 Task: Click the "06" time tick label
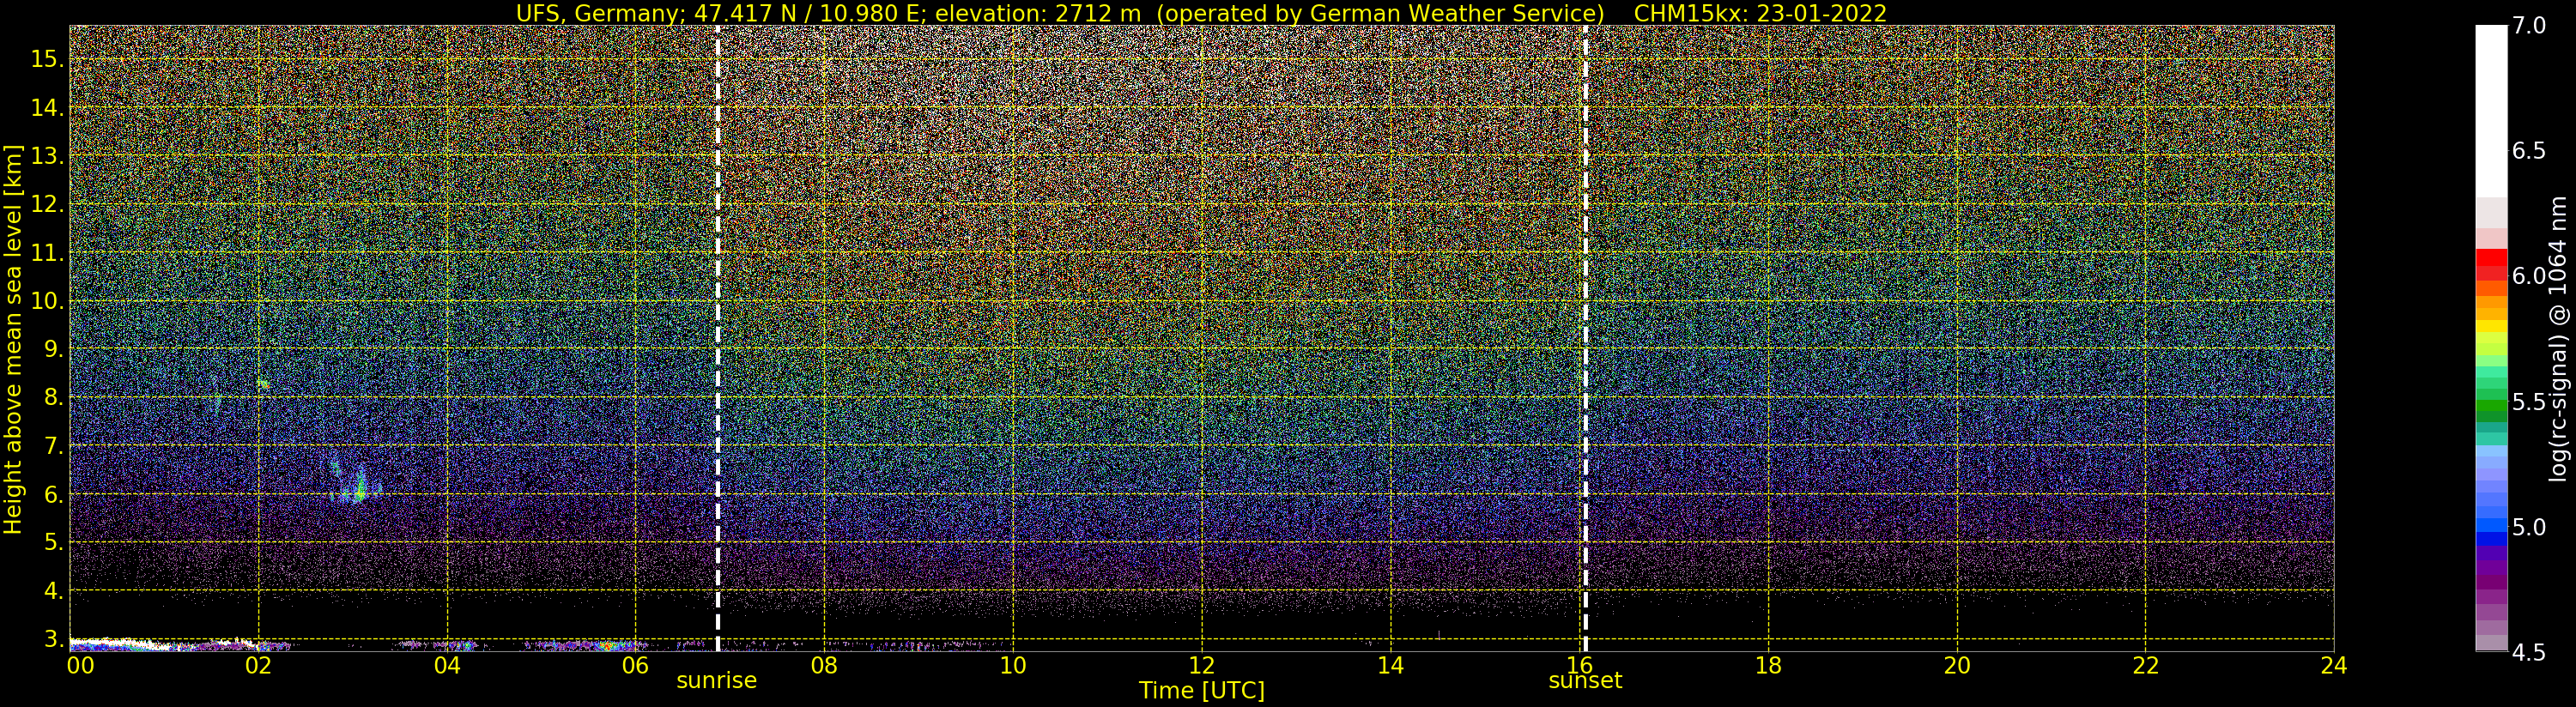coord(636,666)
